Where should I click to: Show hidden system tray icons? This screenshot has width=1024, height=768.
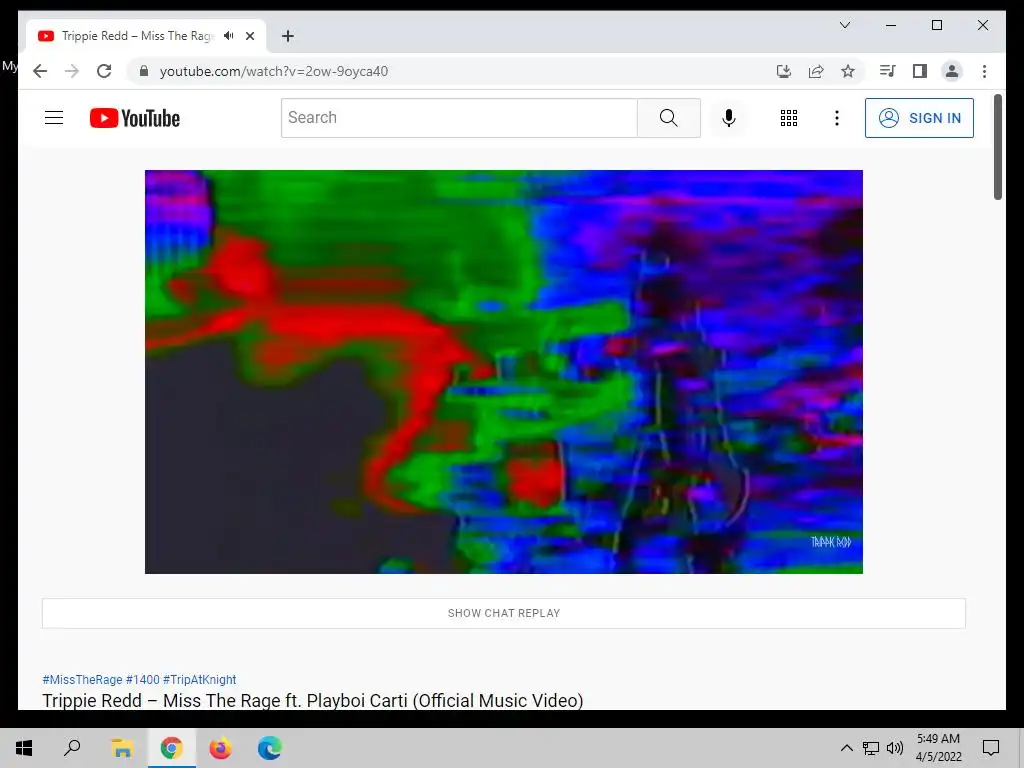[x=846, y=748]
